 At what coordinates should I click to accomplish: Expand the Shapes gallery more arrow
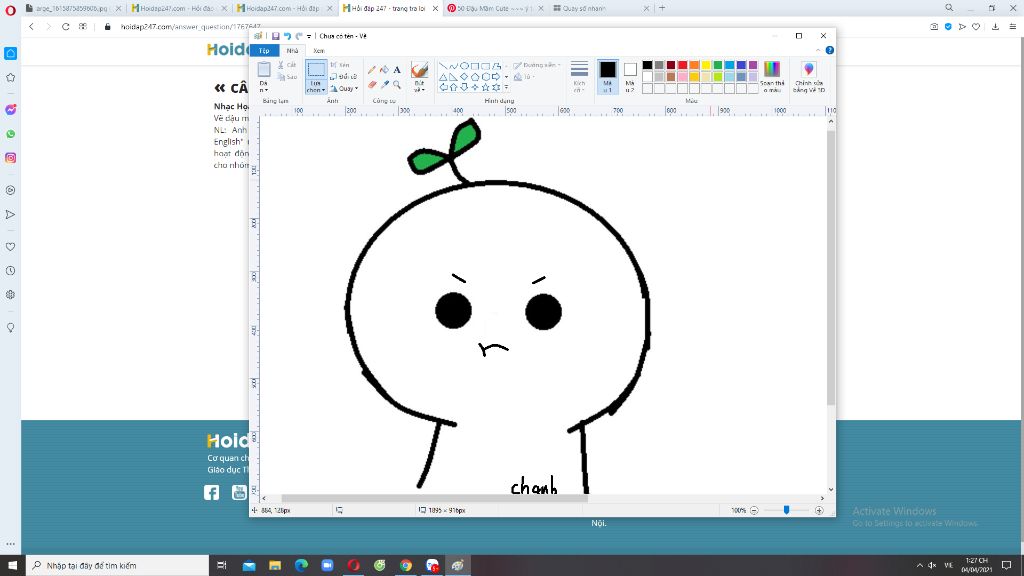tap(506, 88)
